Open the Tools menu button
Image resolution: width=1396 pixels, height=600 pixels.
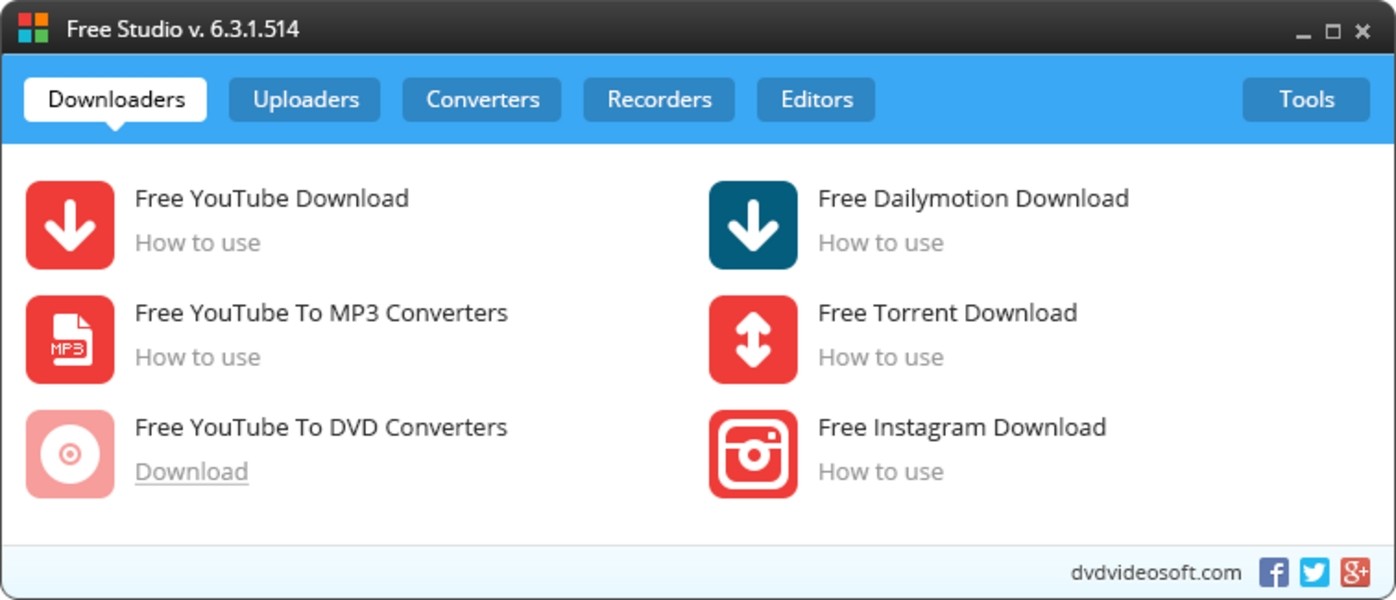1306,100
